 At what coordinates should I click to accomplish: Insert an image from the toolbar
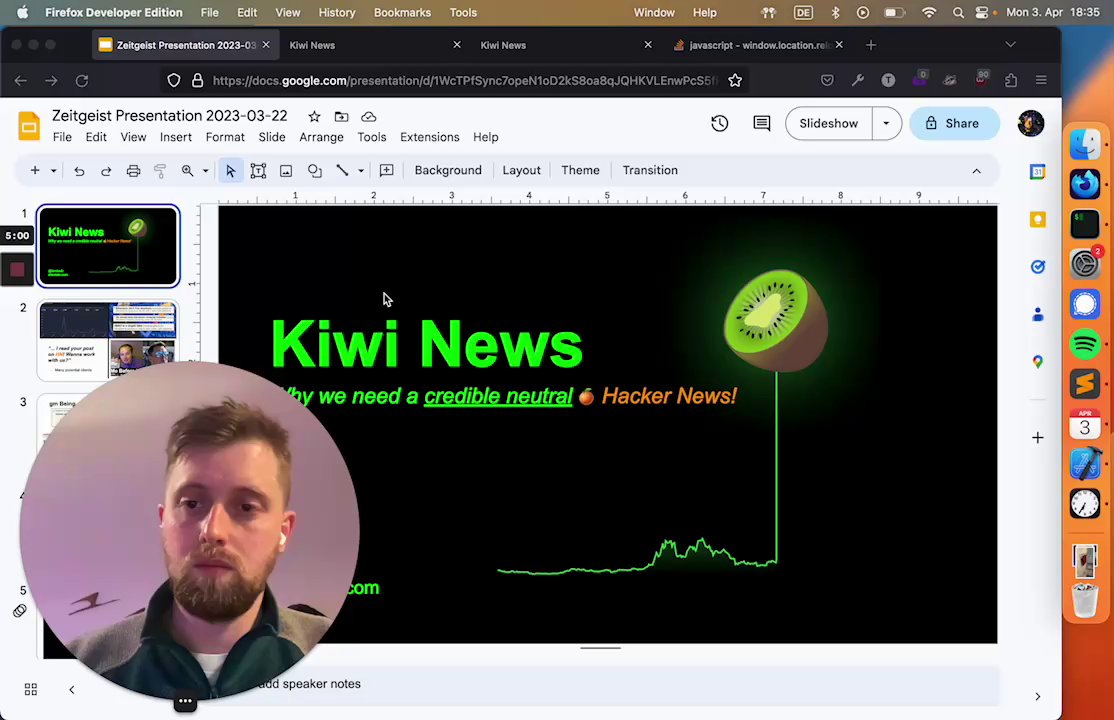pos(286,171)
